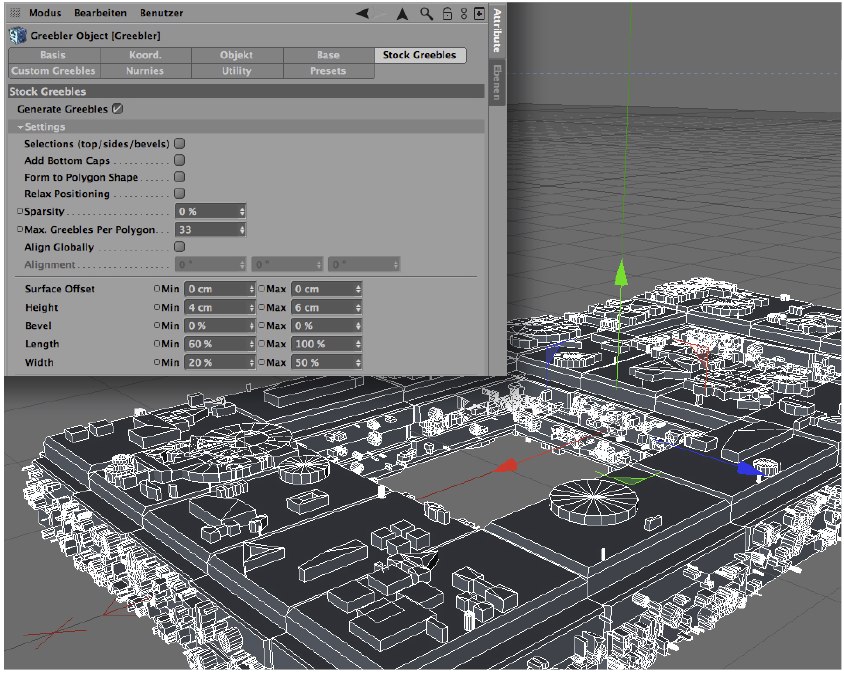Open the Presets tab
The height and width of the screenshot is (673, 844).
pyautogui.click(x=328, y=71)
